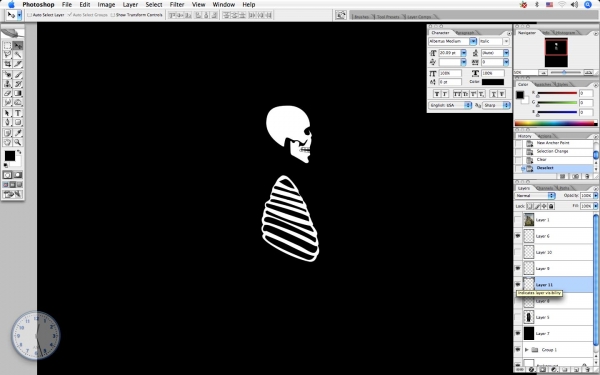Select the Notes tool
The height and width of the screenshot is (375, 600).
click(7, 133)
